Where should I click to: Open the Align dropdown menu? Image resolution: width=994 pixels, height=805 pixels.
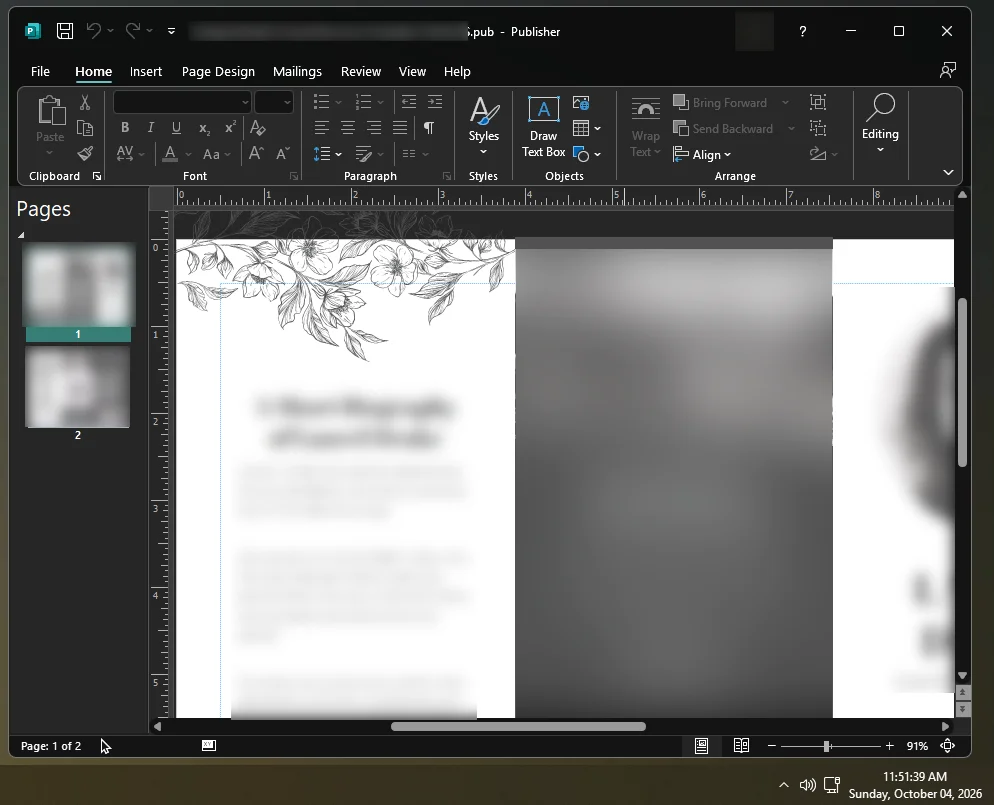[702, 154]
